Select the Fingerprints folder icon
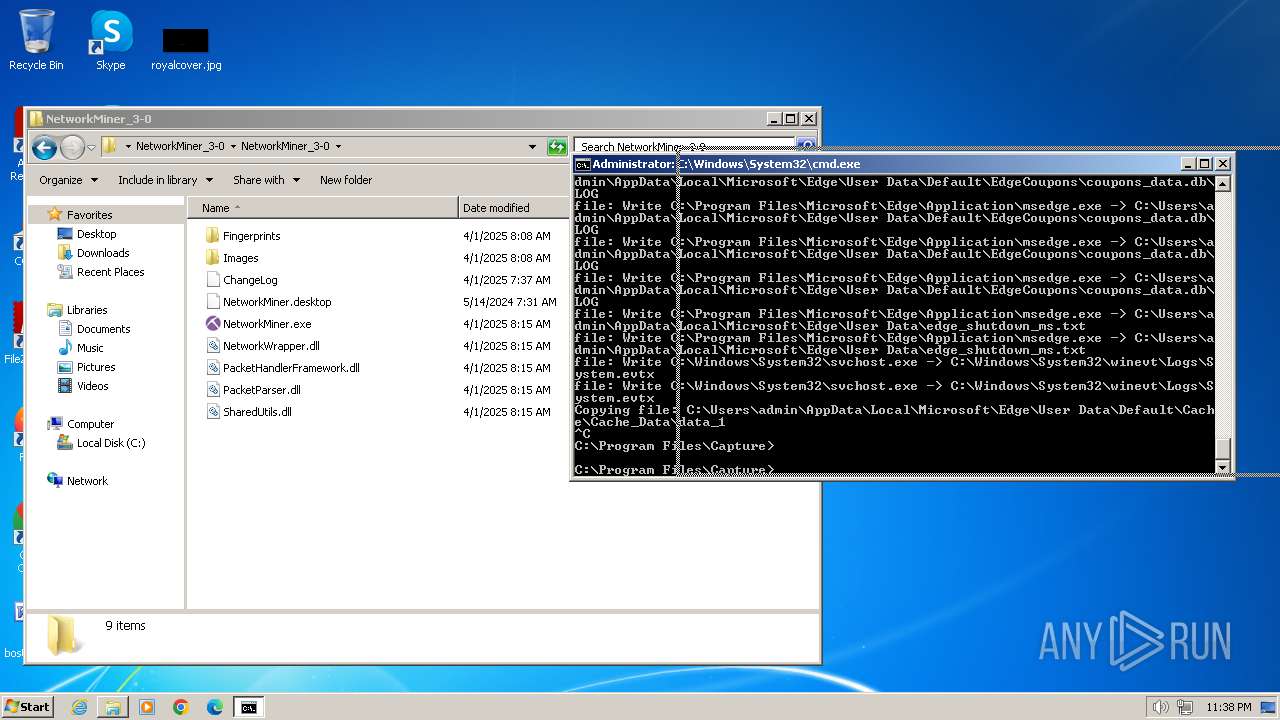 212,236
